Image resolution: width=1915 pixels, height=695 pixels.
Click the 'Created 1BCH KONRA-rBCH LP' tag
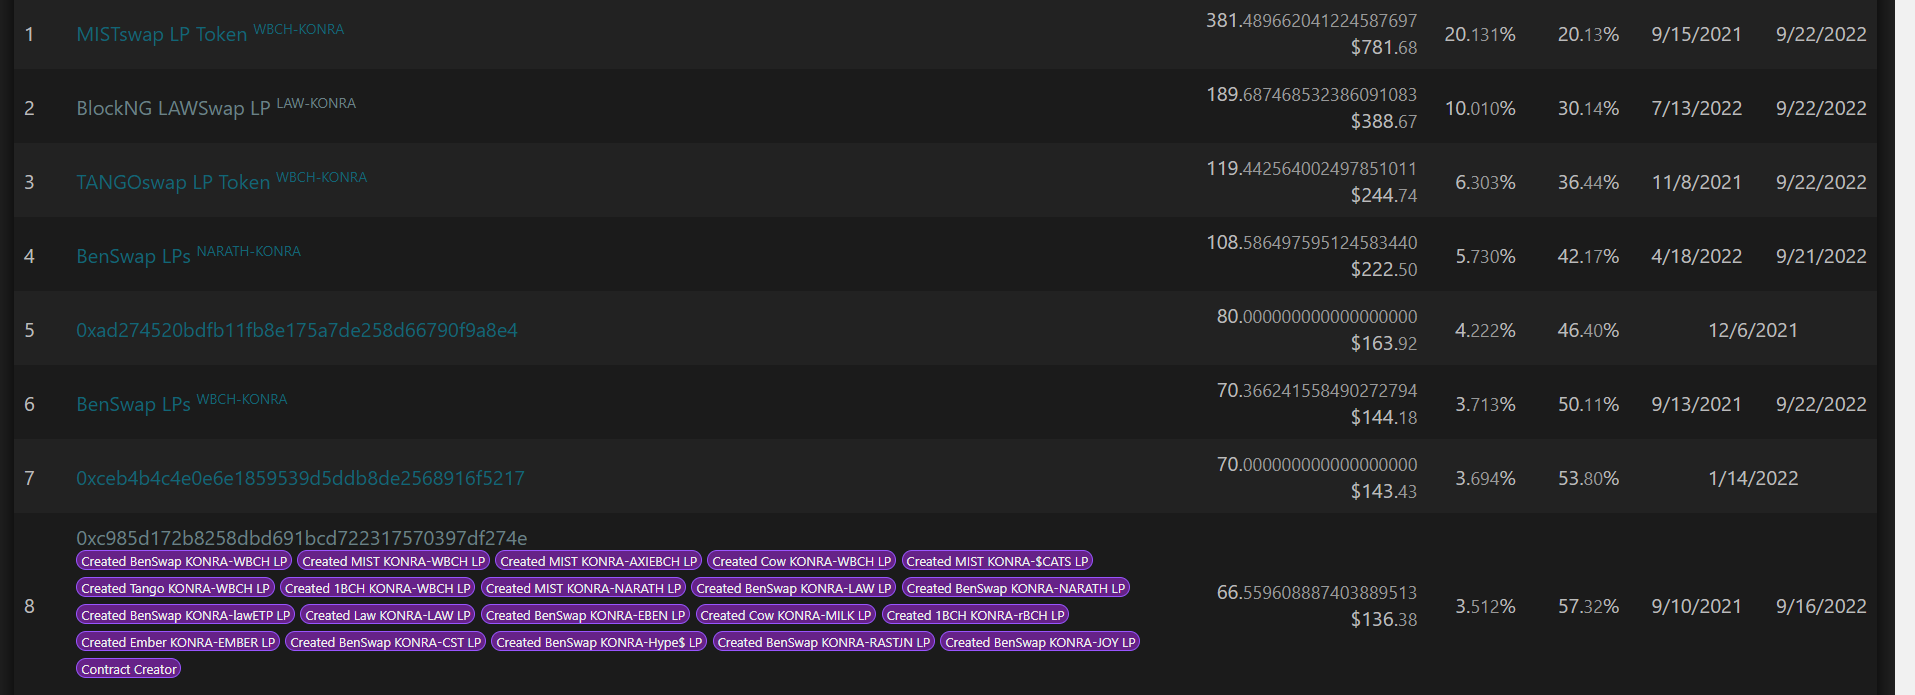click(975, 615)
